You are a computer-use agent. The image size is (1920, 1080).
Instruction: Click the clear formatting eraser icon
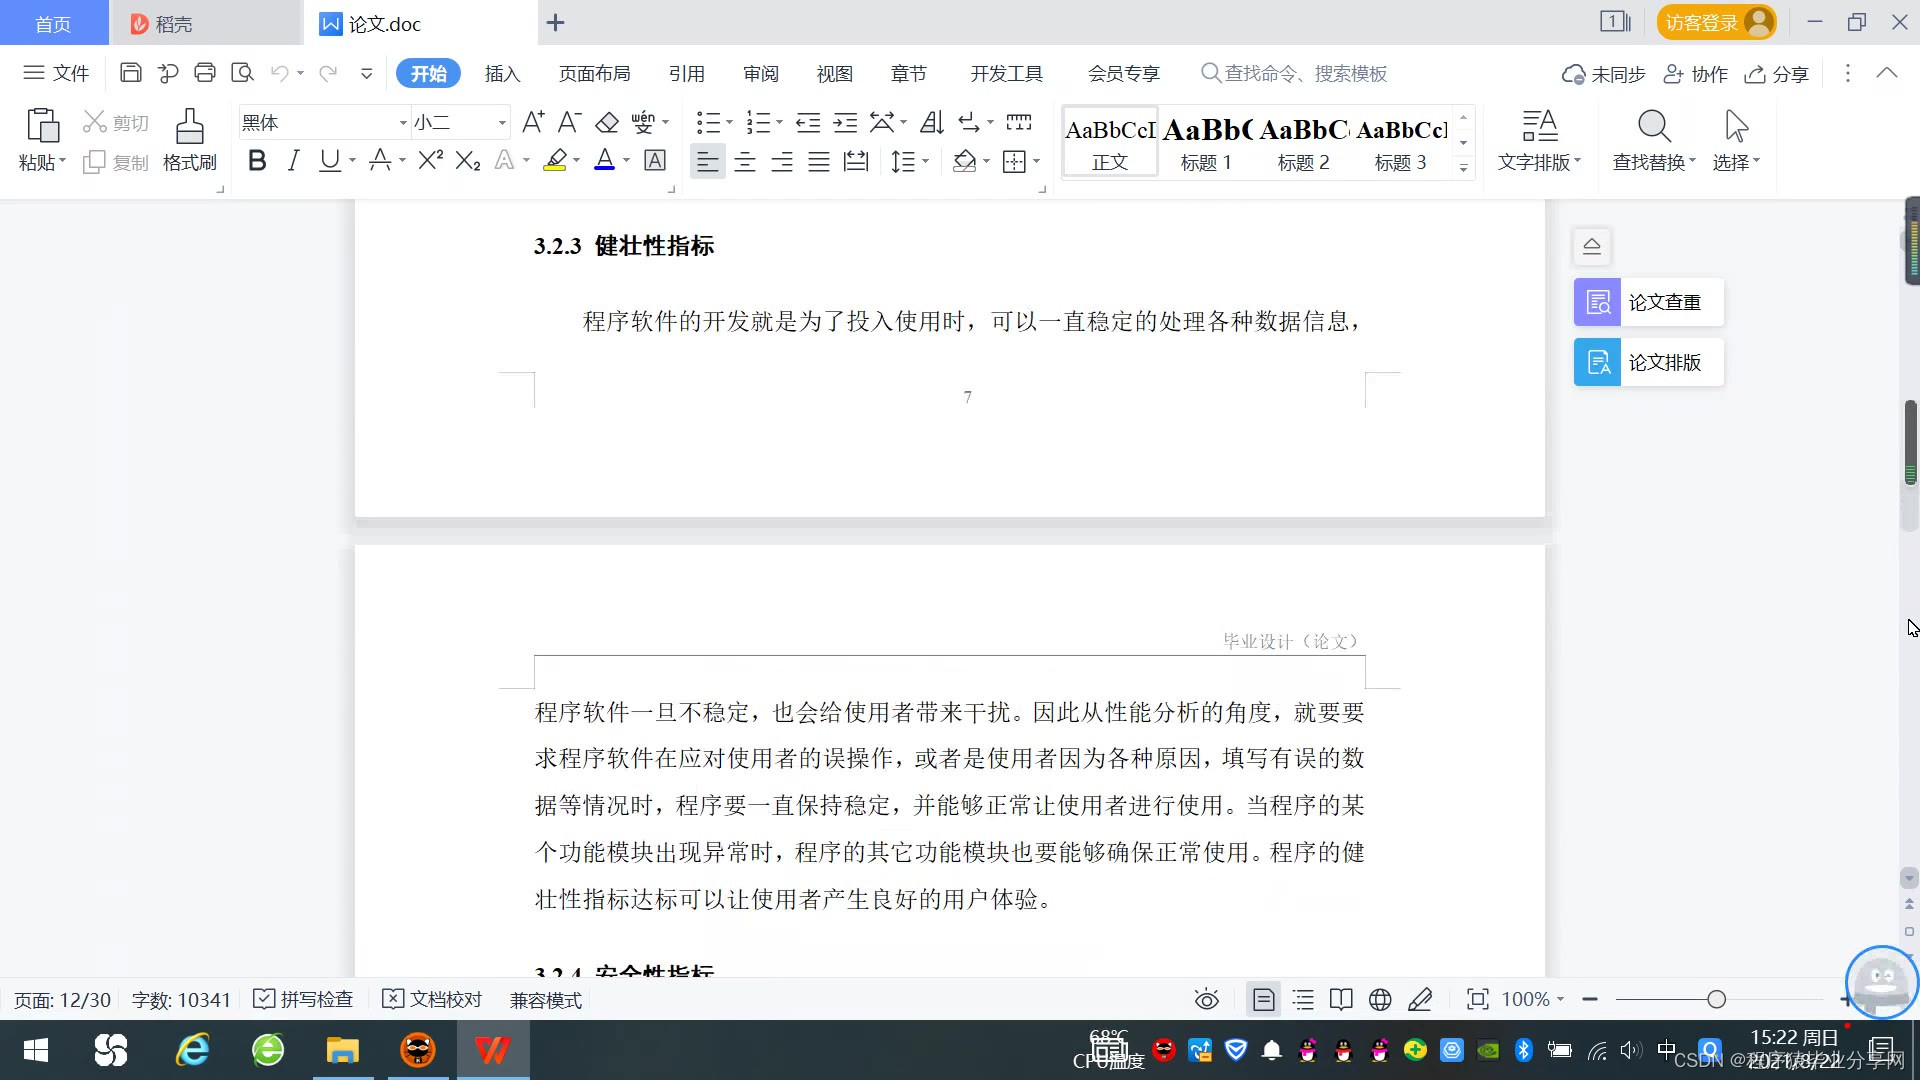tap(607, 123)
